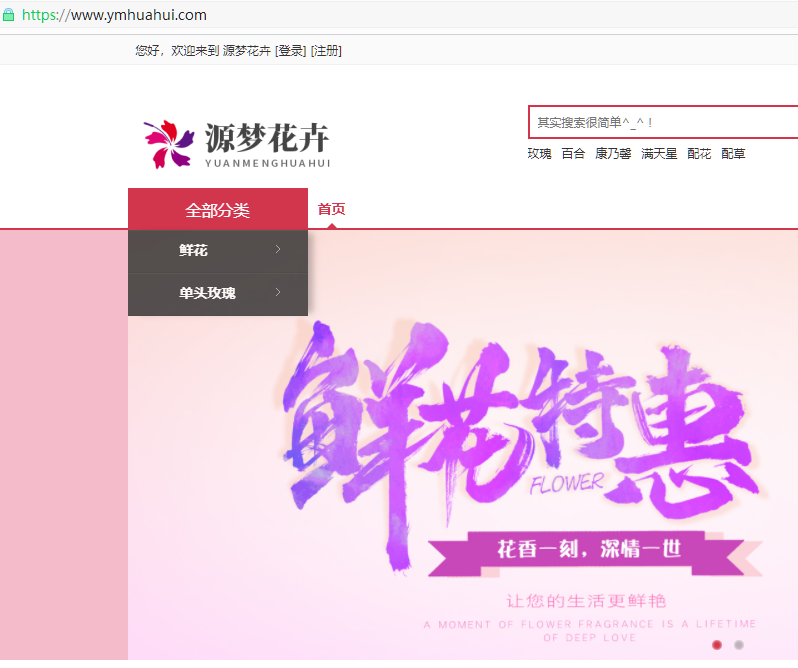Image resolution: width=798 pixels, height=668 pixels.
Task: Open the 全部分类 category menu
Action: 217,210
